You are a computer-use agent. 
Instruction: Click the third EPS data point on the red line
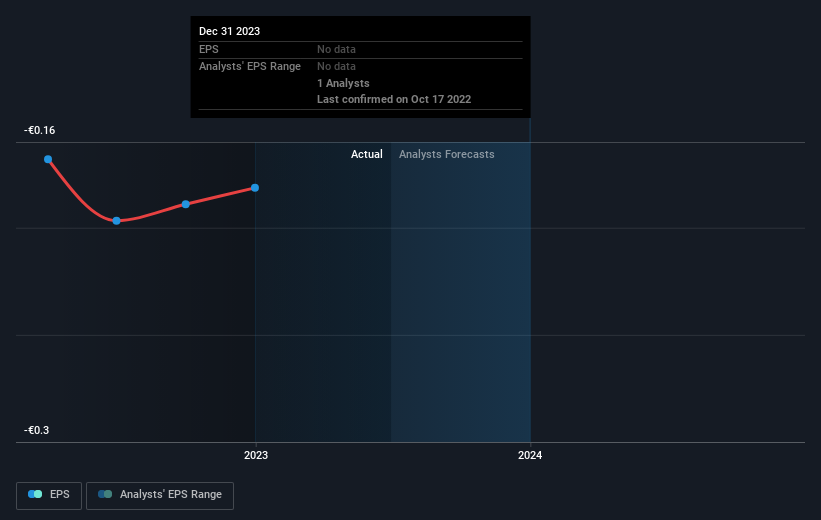coord(185,204)
